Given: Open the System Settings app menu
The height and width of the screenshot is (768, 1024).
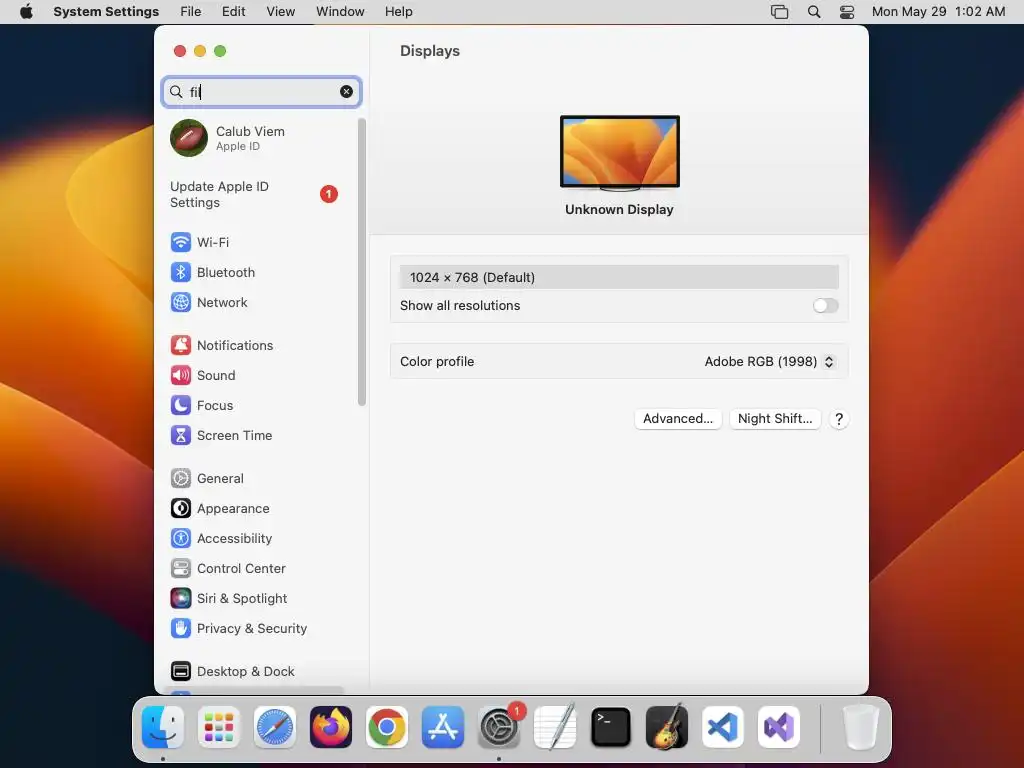Looking at the screenshot, I should coord(106,12).
